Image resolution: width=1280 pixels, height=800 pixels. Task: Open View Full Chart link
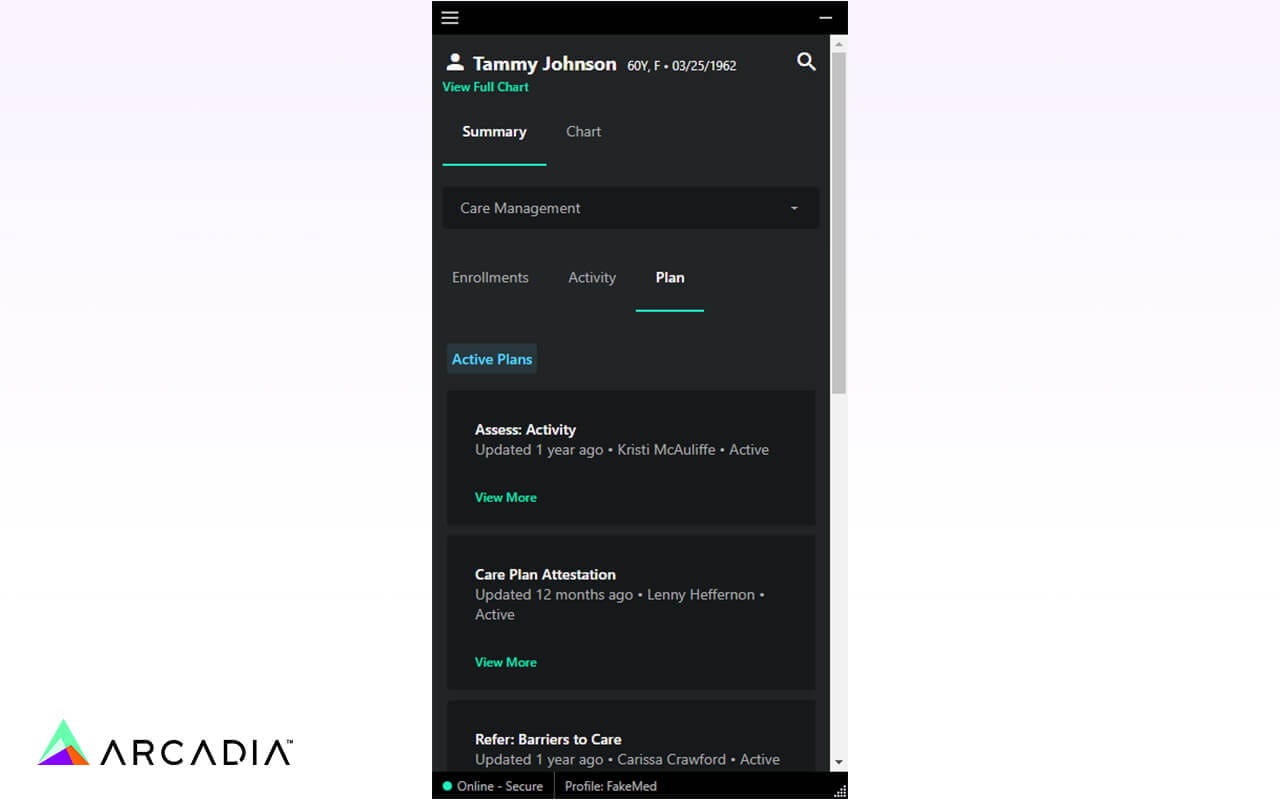tap(485, 87)
